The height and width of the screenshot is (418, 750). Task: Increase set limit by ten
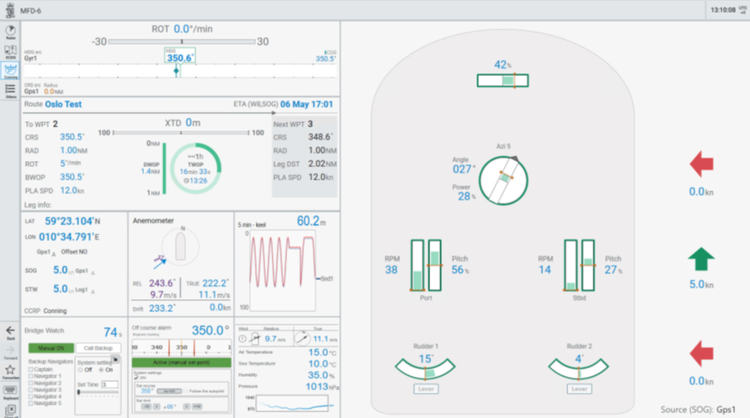tap(197, 407)
